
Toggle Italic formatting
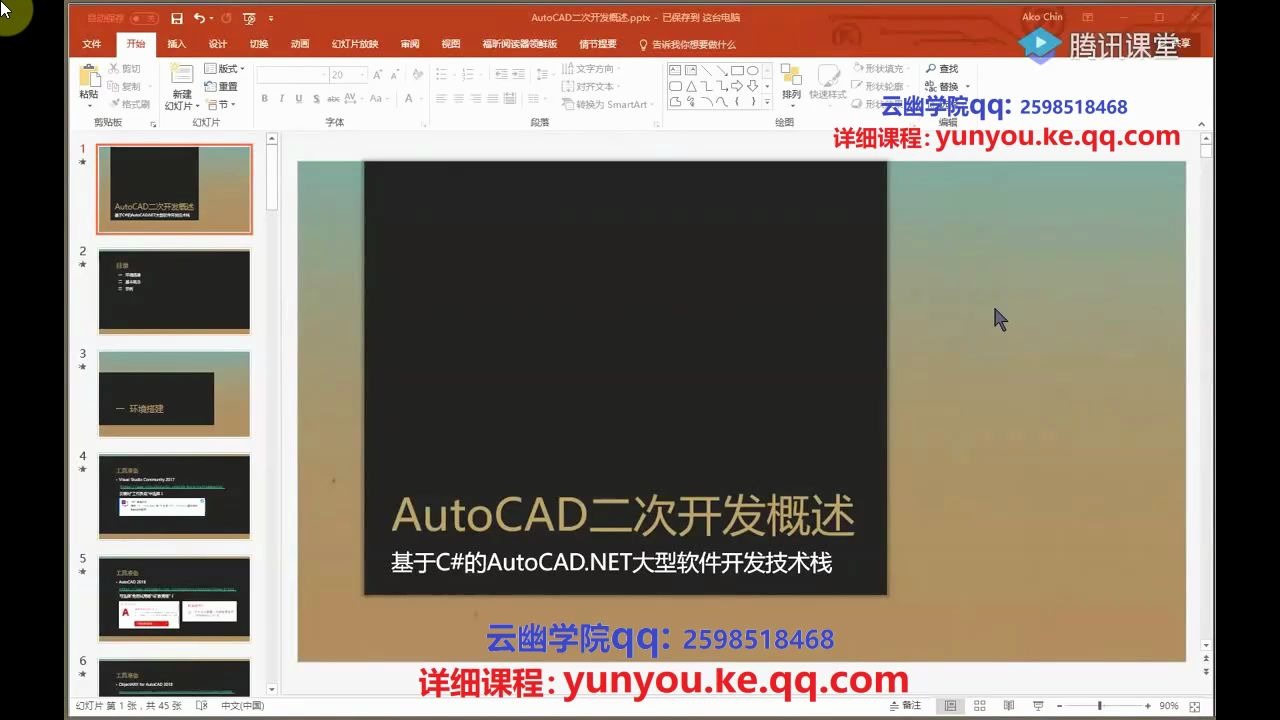tap(281, 98)
